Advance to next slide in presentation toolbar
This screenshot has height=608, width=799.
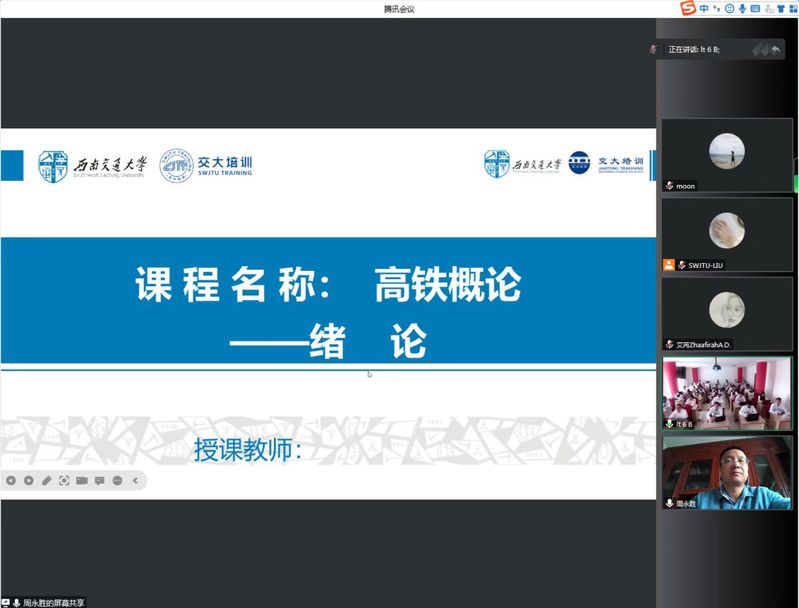click(x=29, y=481)
